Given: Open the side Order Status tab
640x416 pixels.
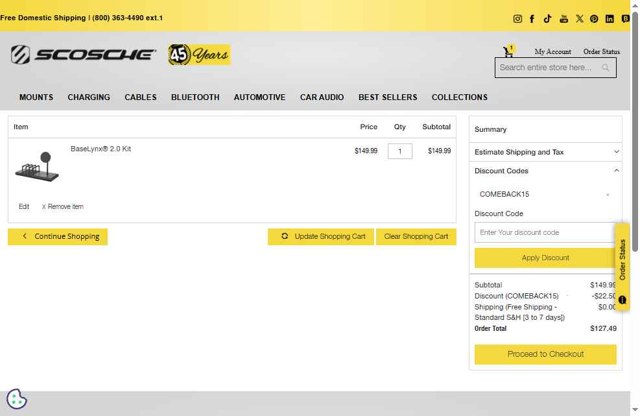Looking at the screenshot, I should tap(622, 267).
